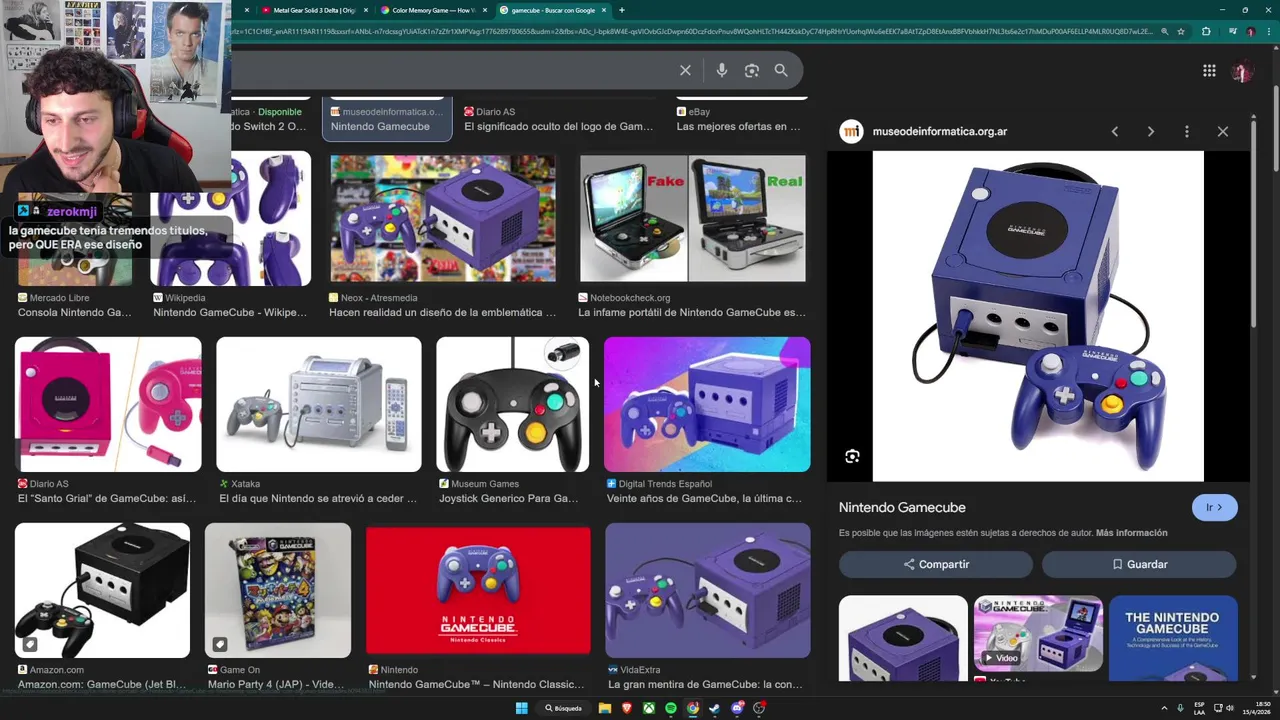Open Google Lens image search icon
Image resolution: width=1280 pixels, height=720 pixels.
point(752,71)
